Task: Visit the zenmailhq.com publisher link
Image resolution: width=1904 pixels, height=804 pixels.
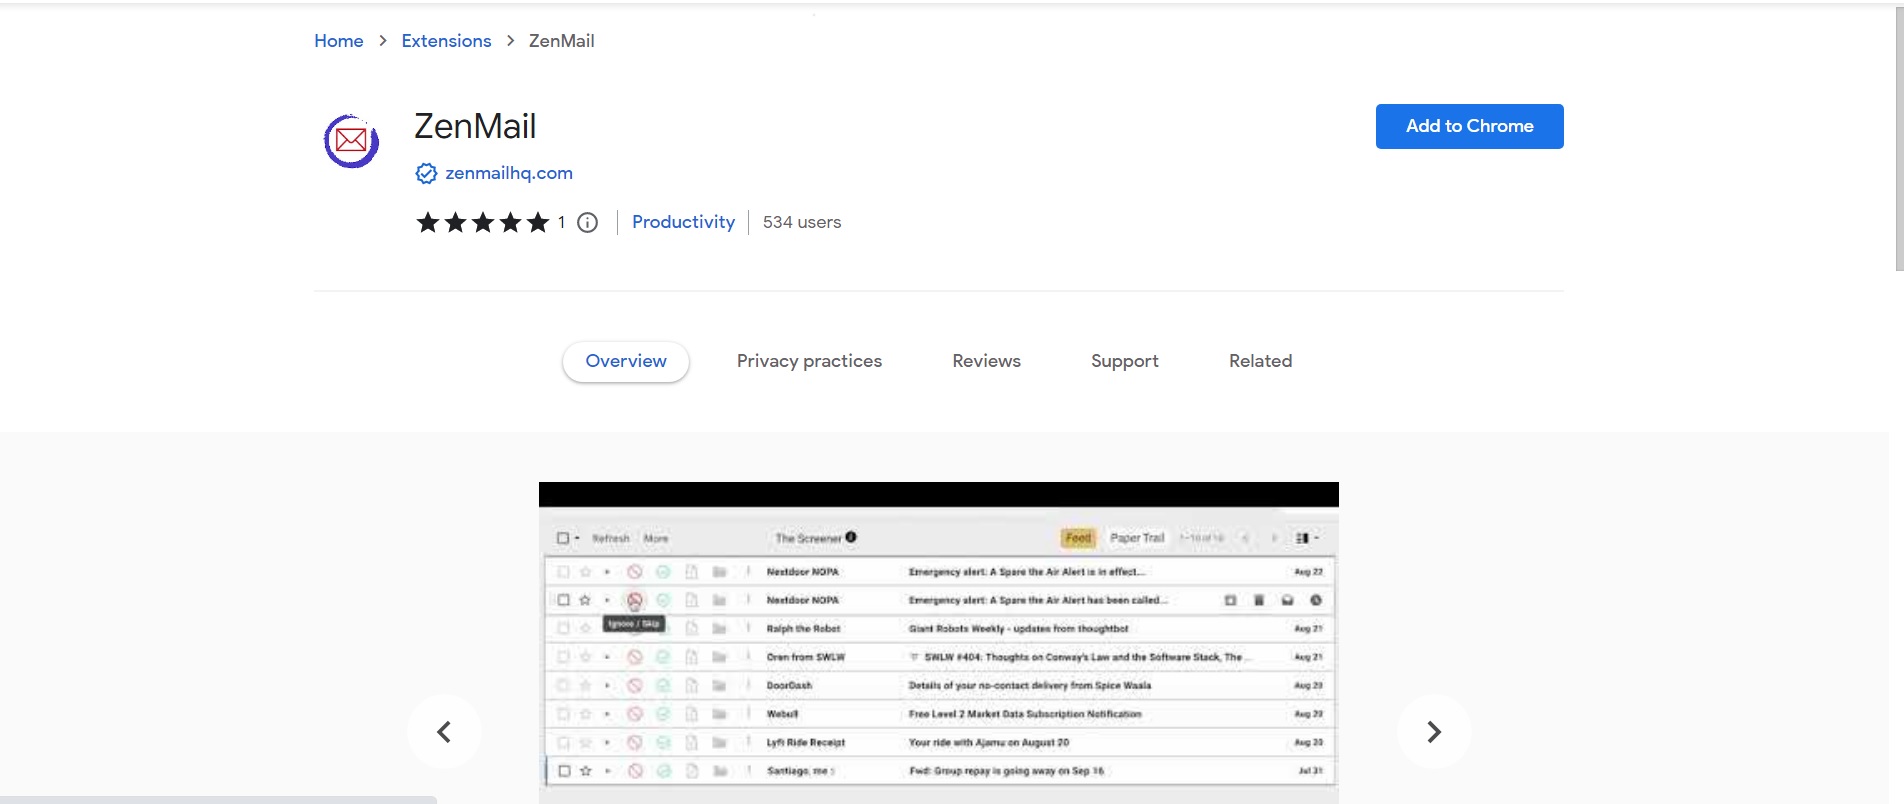Action: 509,173
